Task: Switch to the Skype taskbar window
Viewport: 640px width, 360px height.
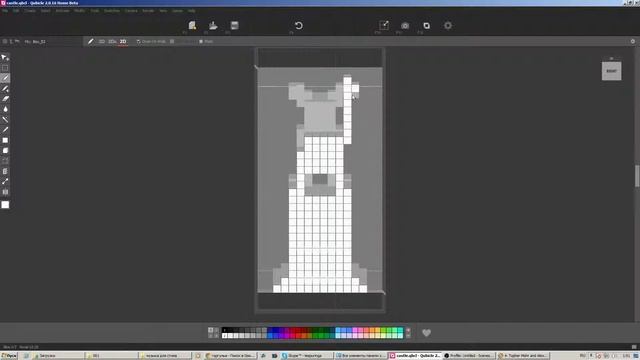Action: pos(306,356)
